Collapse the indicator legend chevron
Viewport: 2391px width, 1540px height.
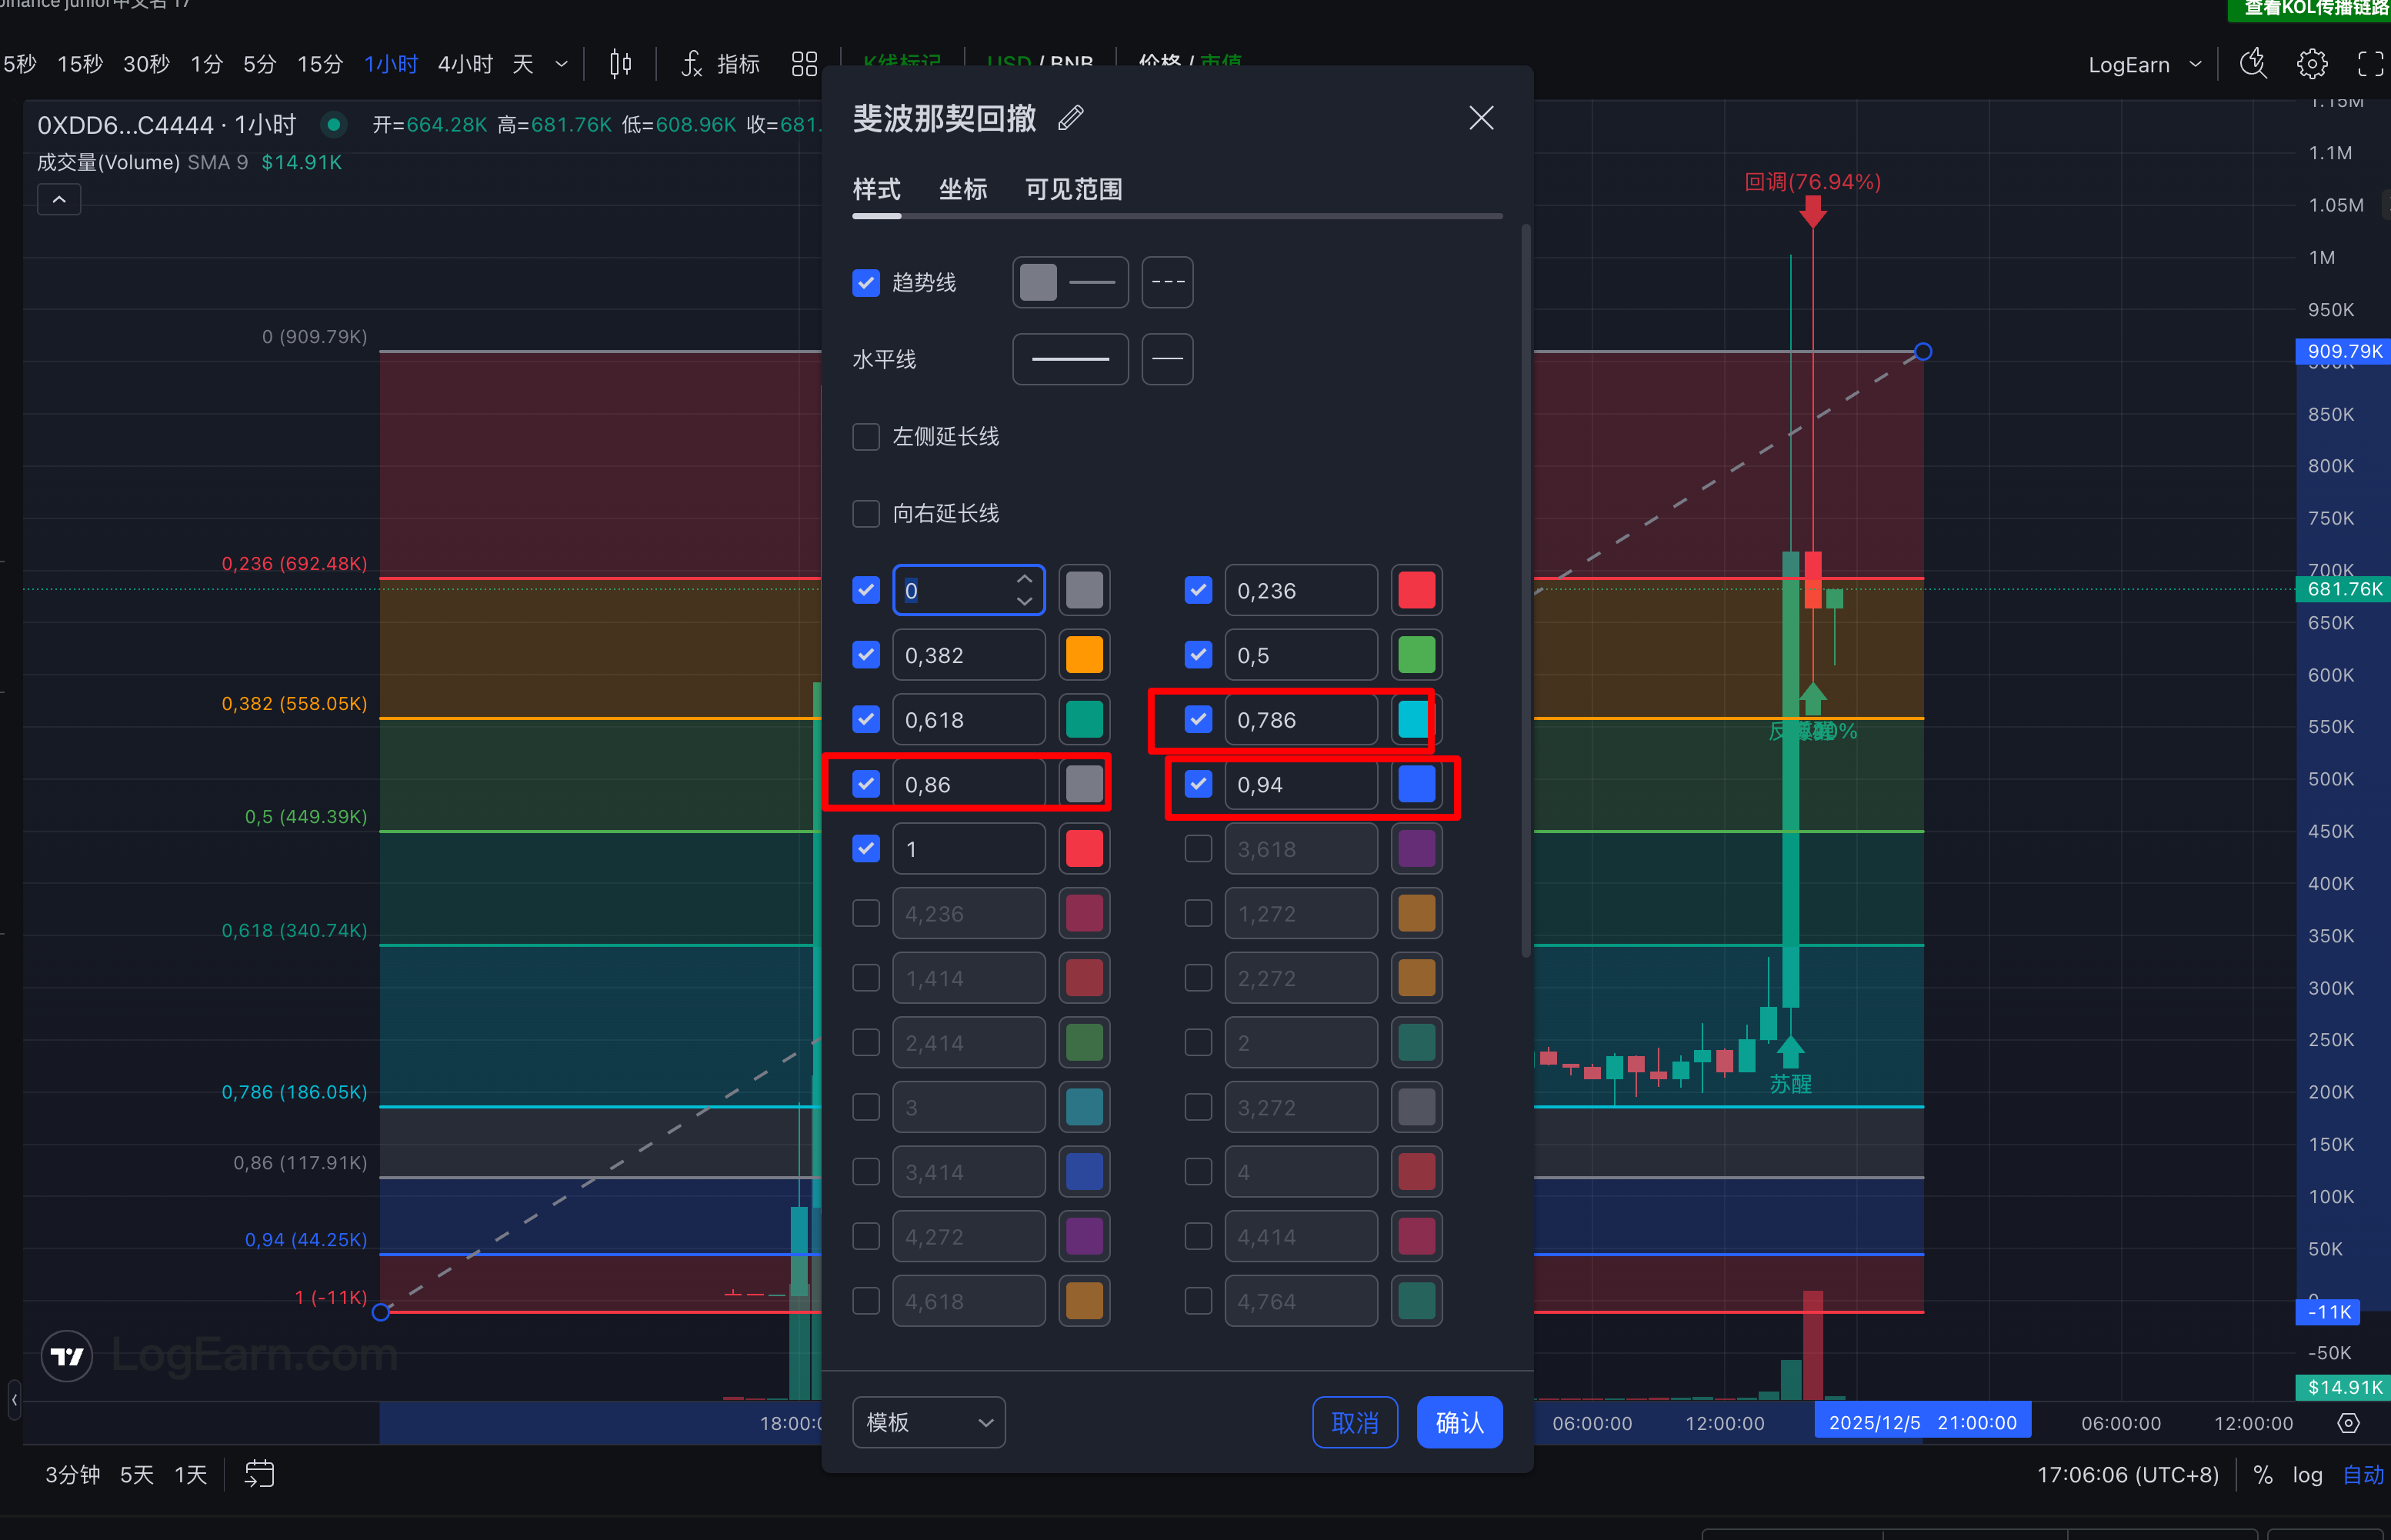59,200
